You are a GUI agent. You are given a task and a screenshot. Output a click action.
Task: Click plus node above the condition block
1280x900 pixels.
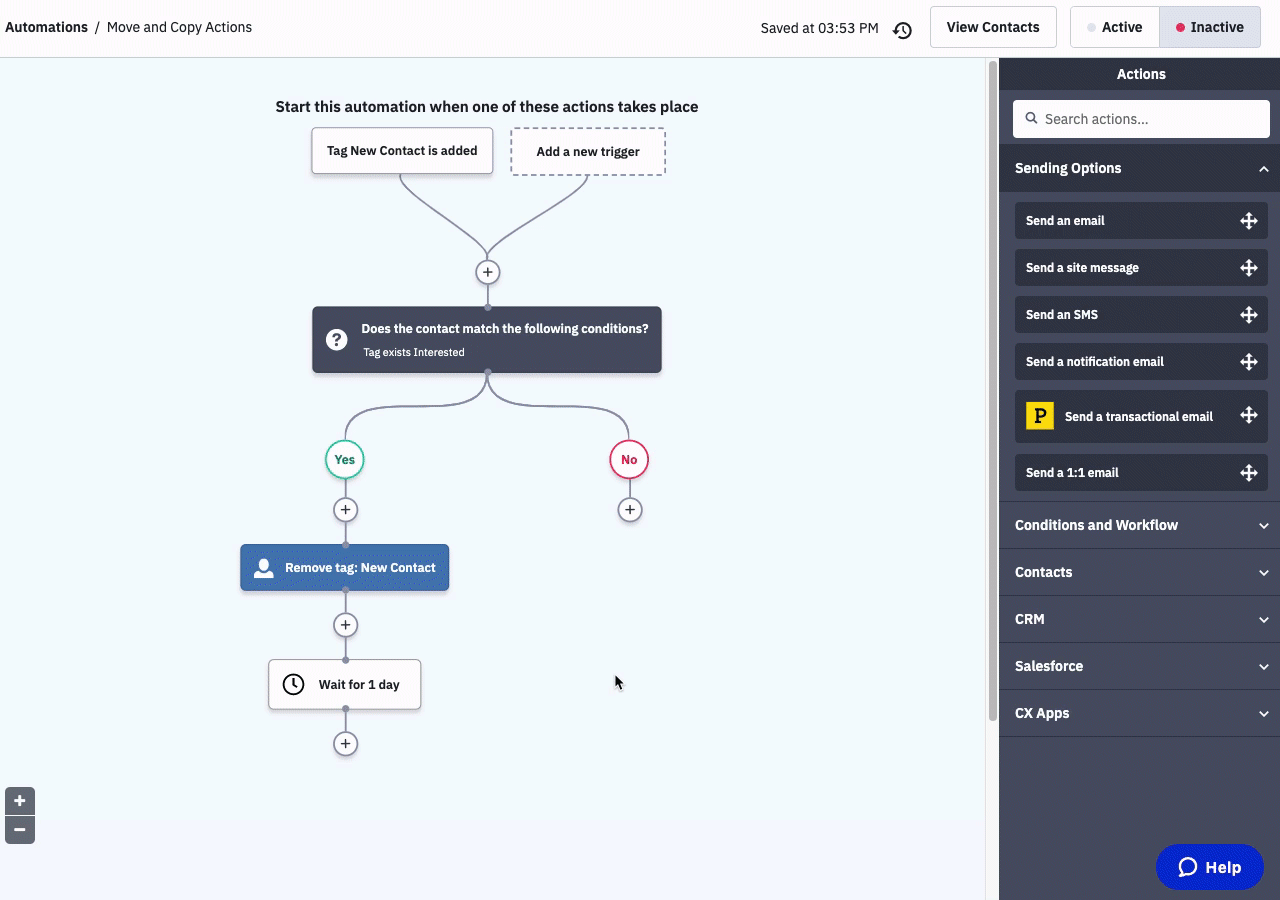pyautogui.click(x=487, y=272)
